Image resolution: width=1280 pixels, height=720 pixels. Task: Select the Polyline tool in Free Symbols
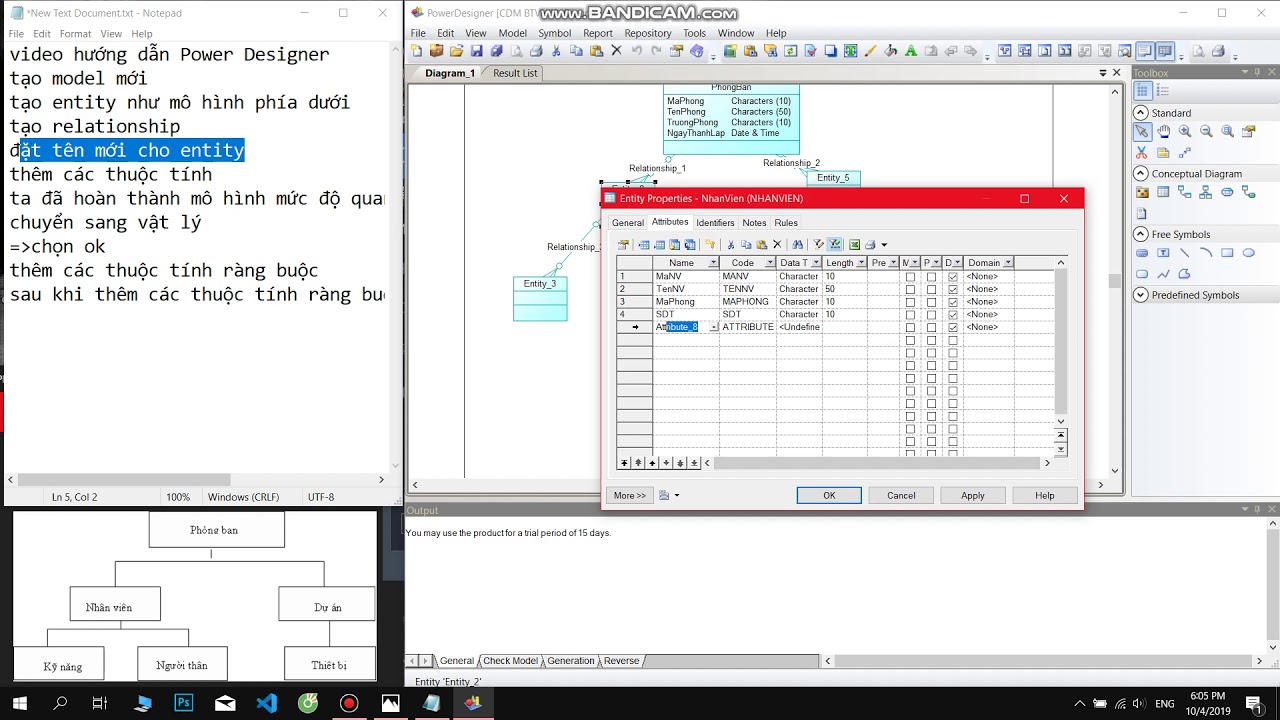1164,274
